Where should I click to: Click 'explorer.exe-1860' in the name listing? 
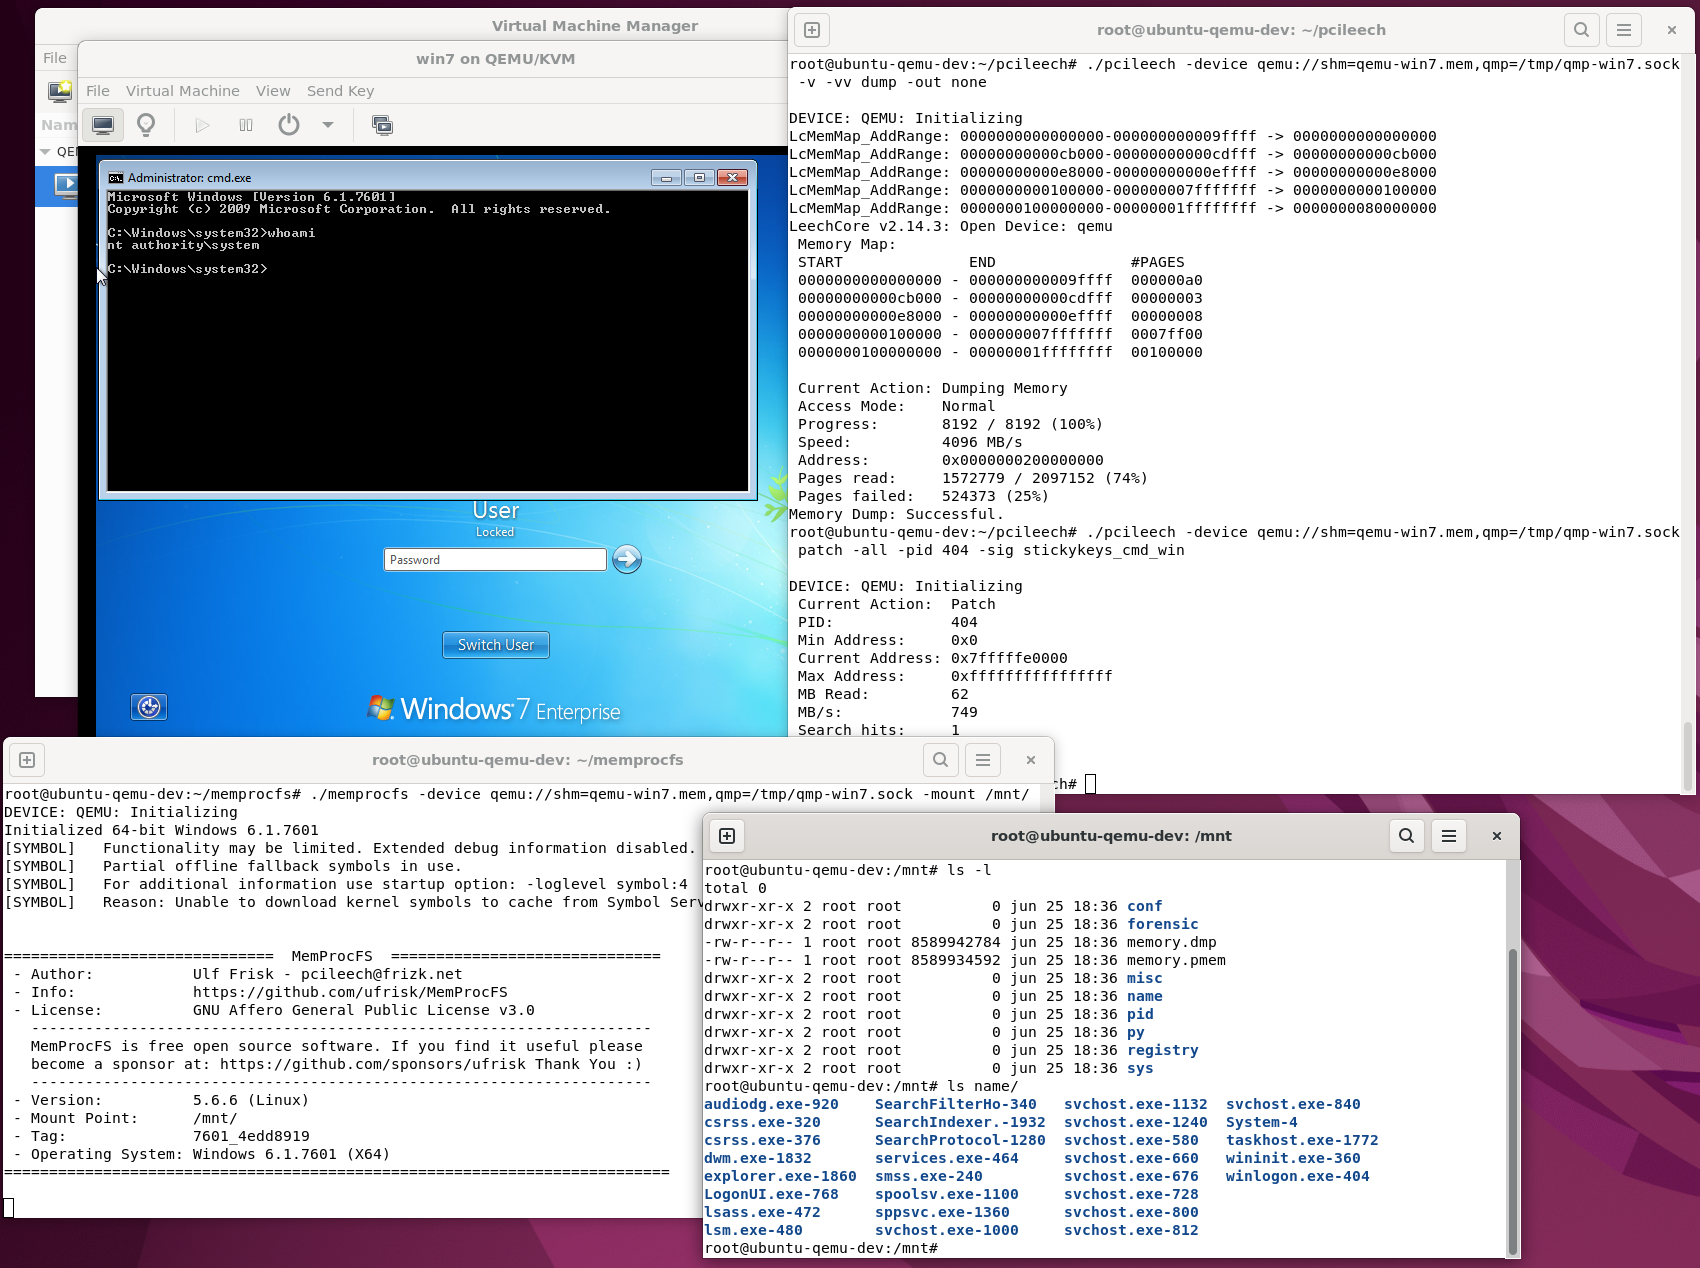pyautogui.click(x=780, y=1176)
